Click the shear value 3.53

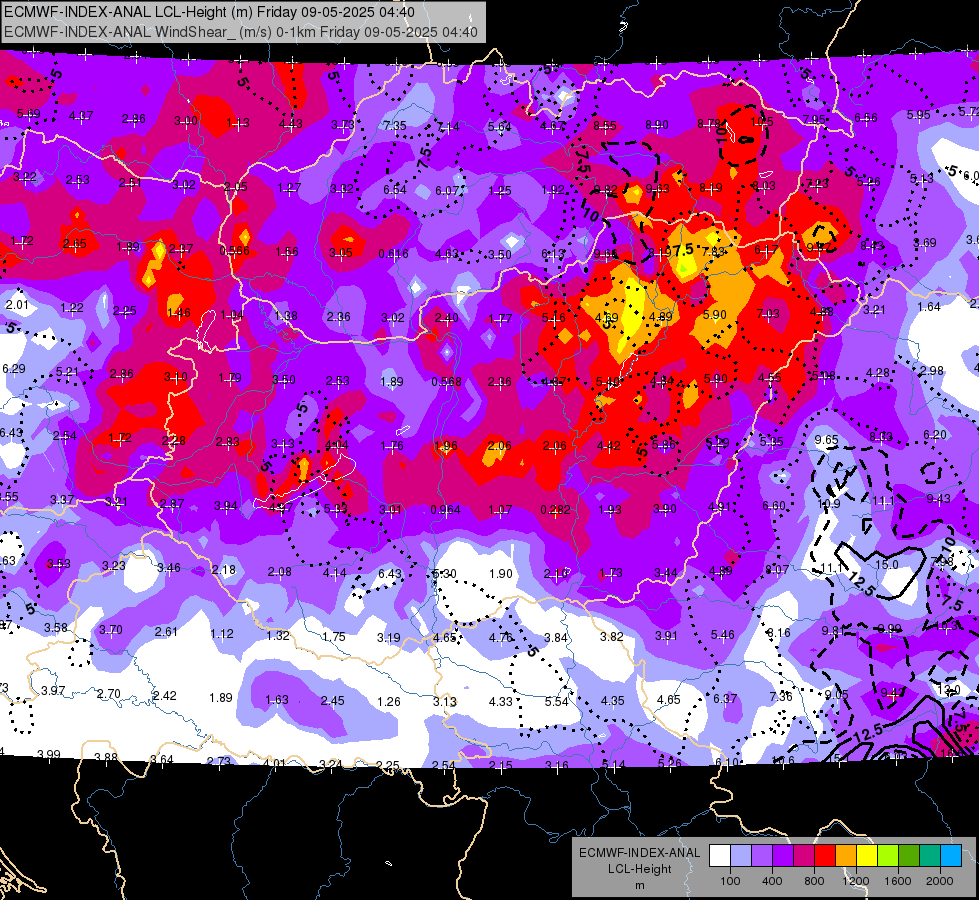point(59,564)
